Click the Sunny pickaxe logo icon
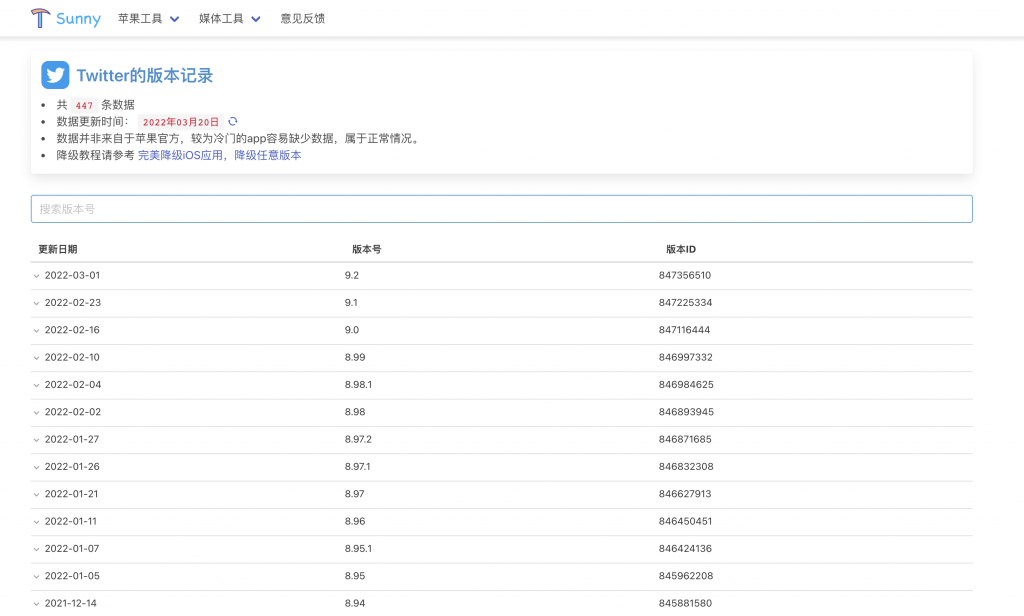1024x616 pixels. pyautogui.click(x=40, y=18)
